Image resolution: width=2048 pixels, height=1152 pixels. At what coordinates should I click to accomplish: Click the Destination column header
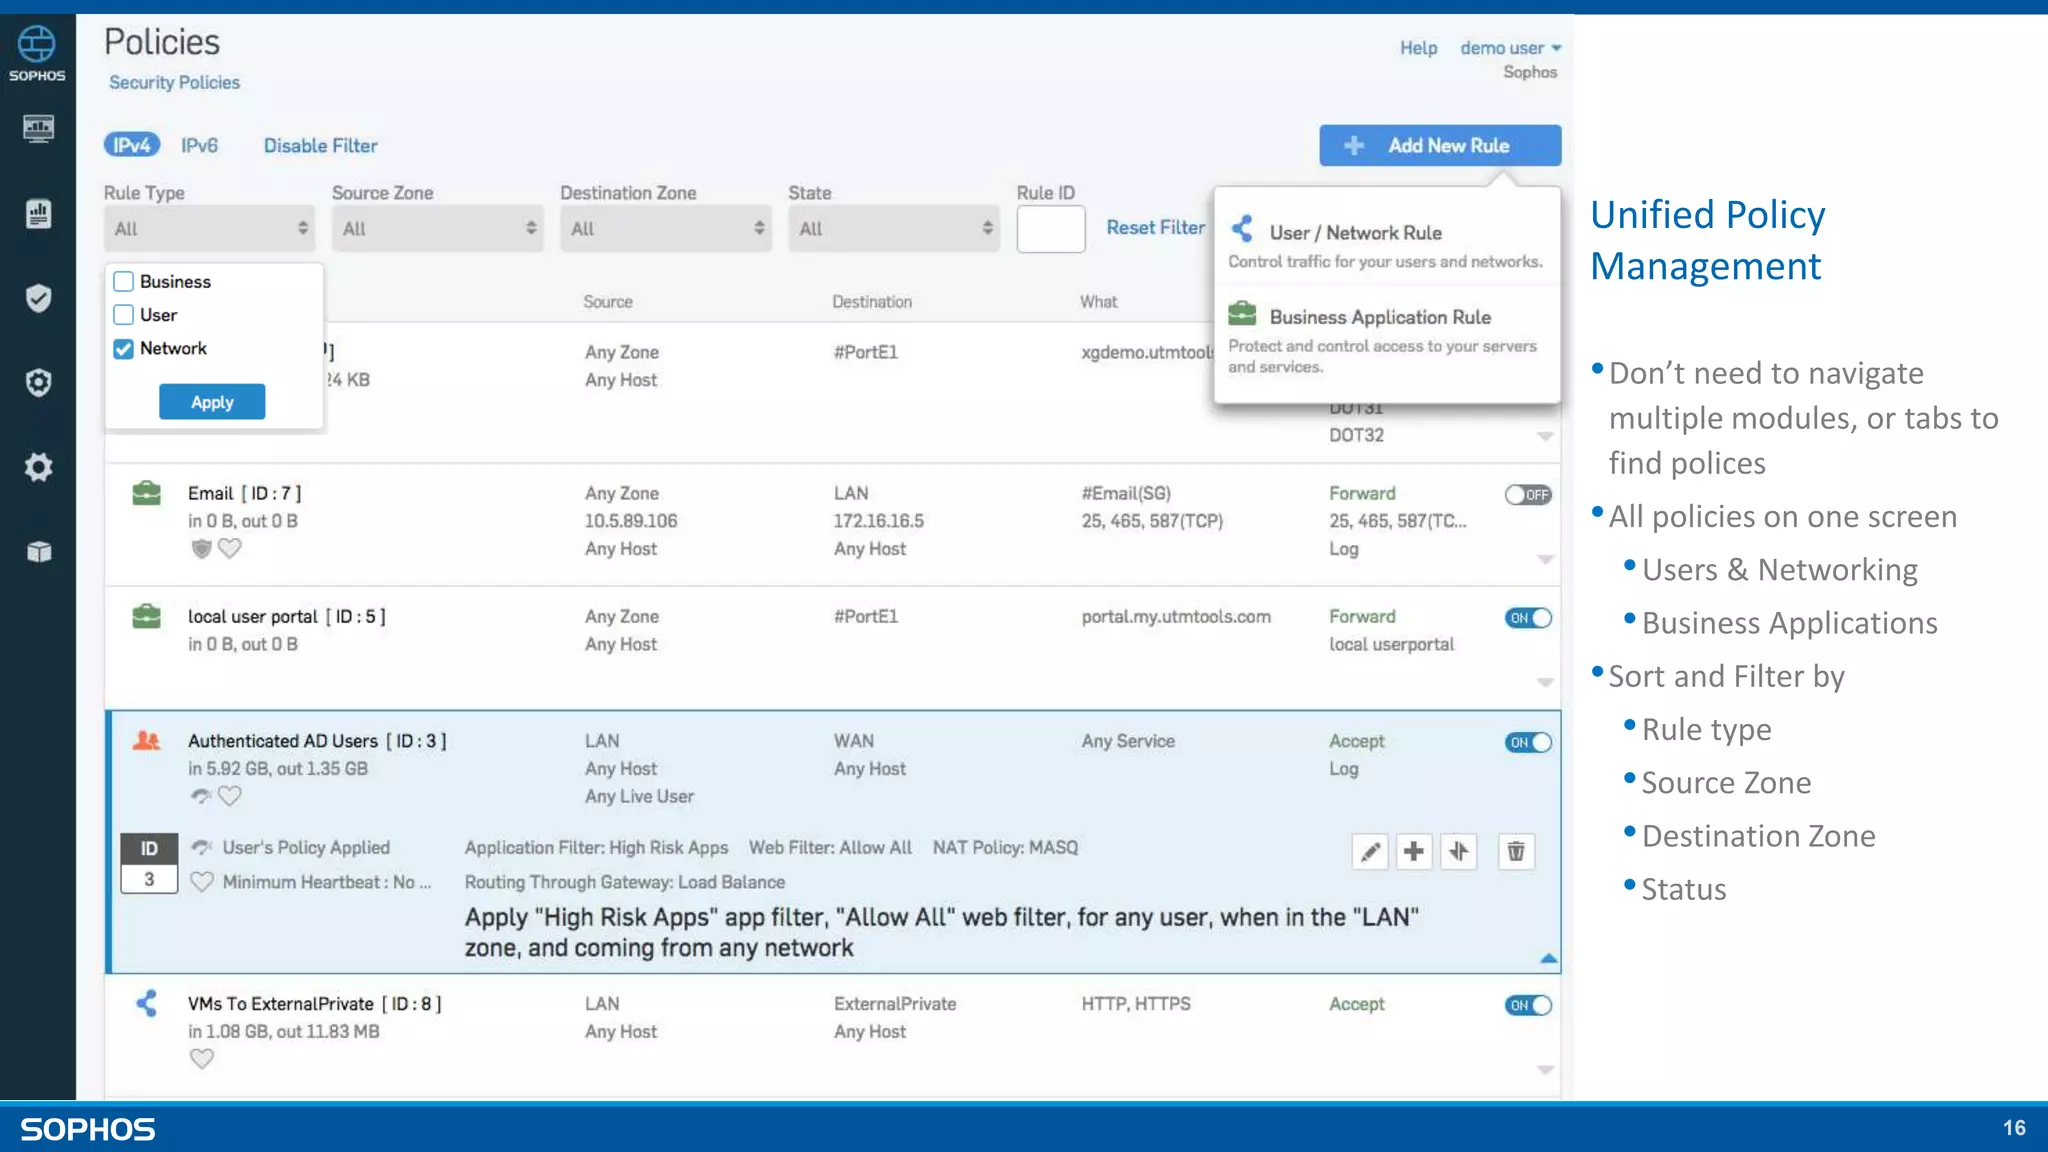pos(872,302)
